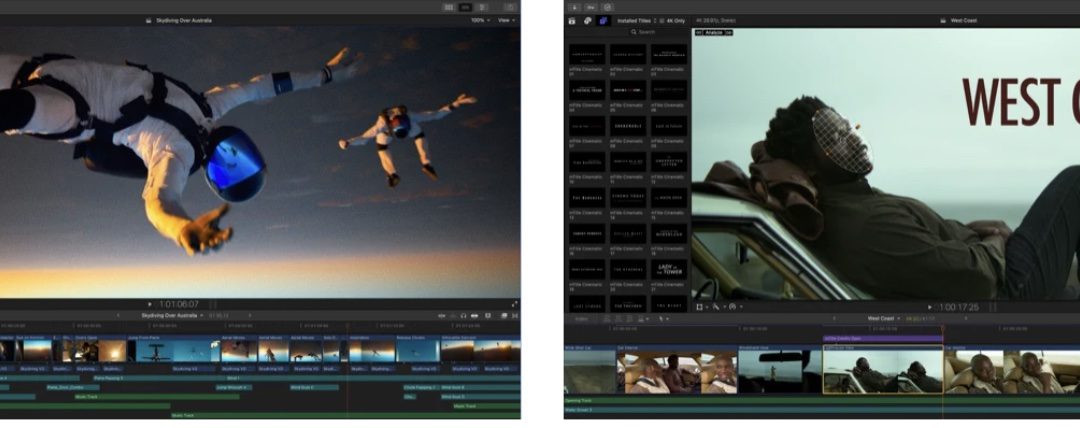Image resolution: width=1080 pixels, height=428 pixels.
Task: Click the Analyze button in the viewer
Action: (714, 32)
